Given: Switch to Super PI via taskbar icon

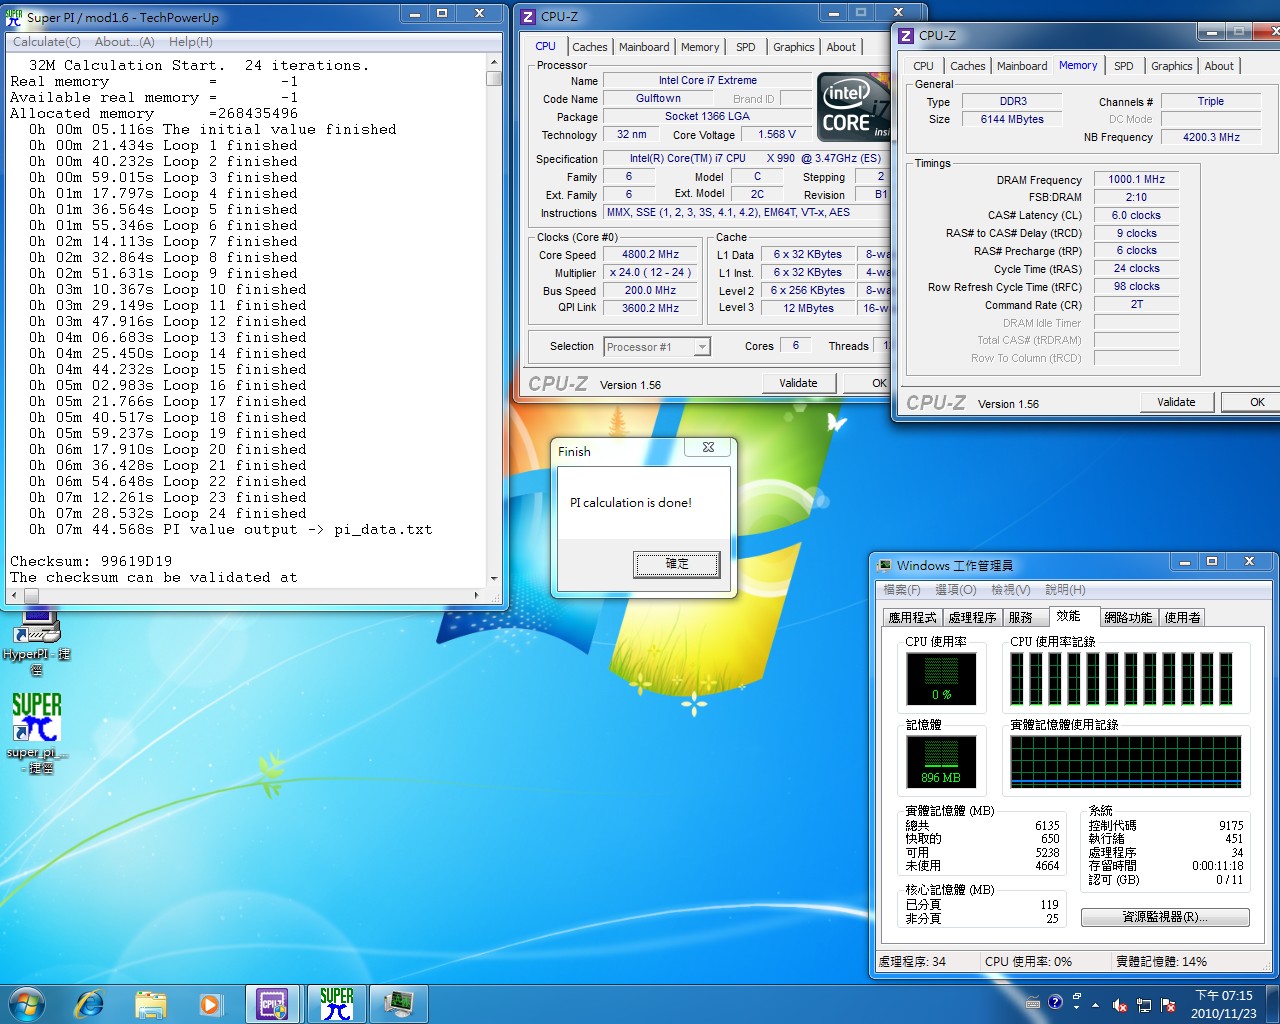Looking at the screenshot, I should click(337, 1003).
